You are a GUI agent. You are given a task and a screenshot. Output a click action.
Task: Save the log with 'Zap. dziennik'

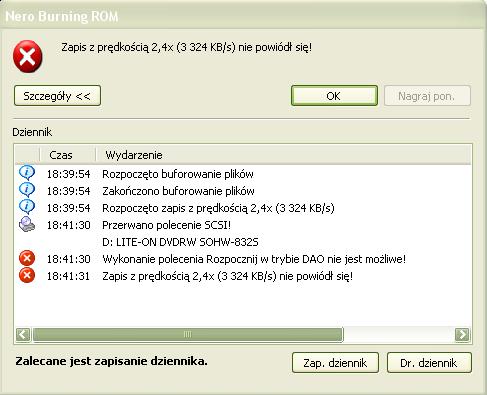(335, 363)
